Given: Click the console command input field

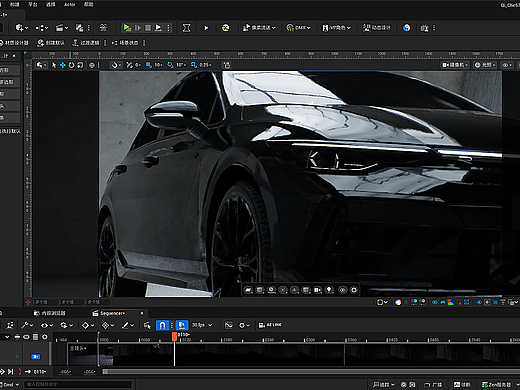Looking at the screenshot, I should tap(78, 384).
